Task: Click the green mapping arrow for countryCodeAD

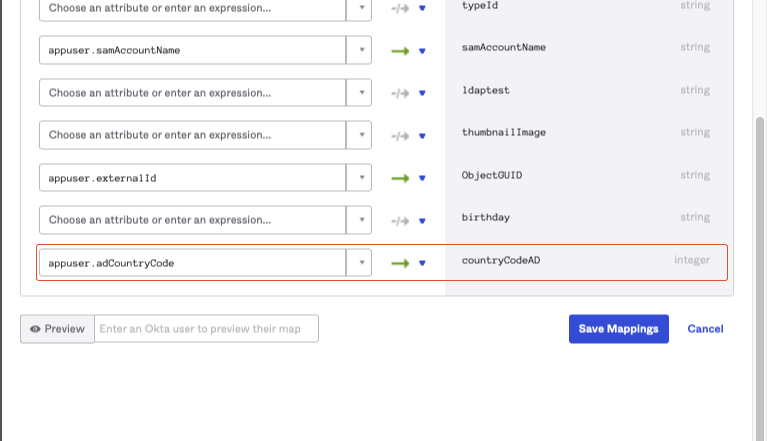Action: coord(400,263)
